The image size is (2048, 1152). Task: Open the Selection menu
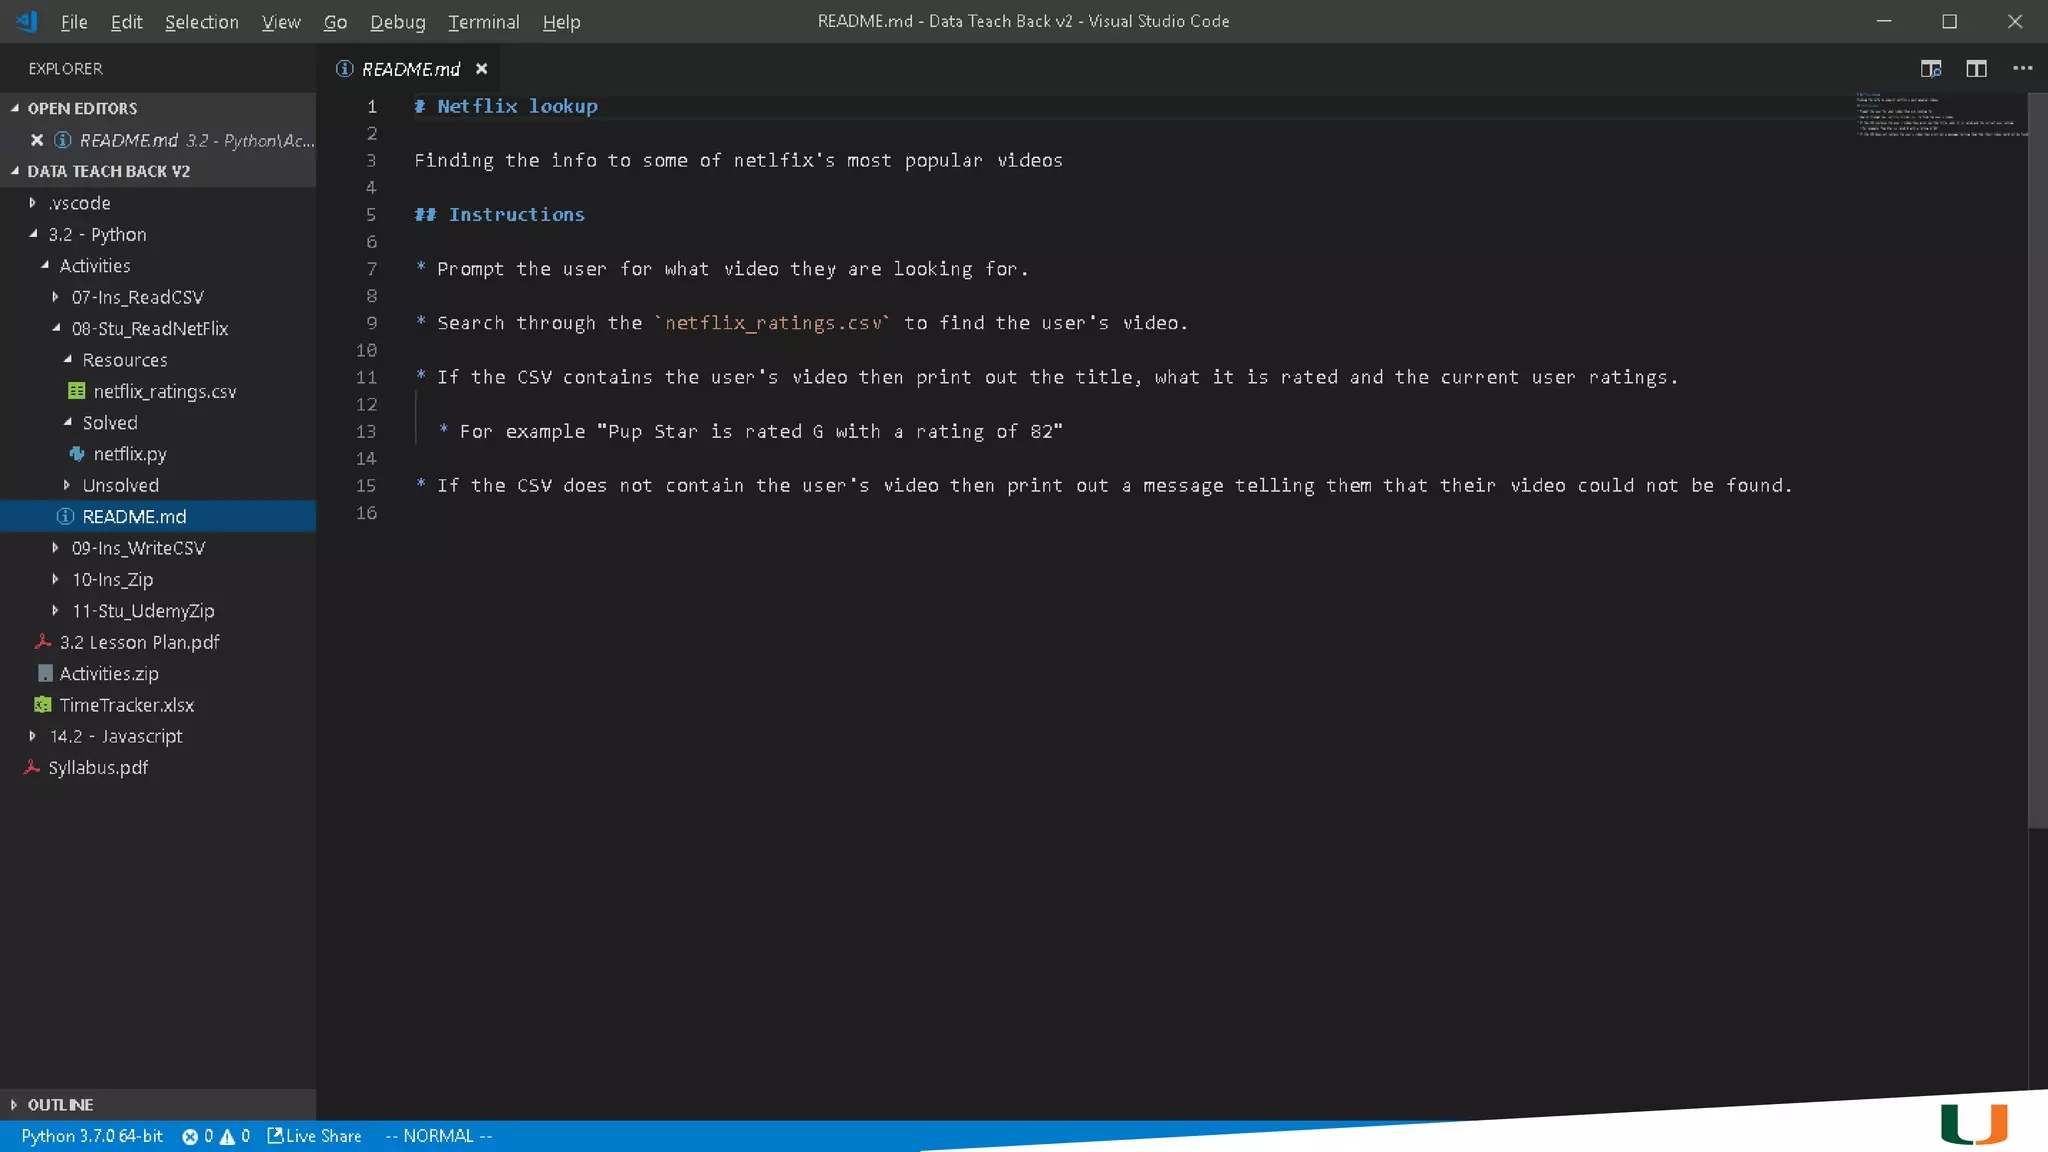point(201,22)
